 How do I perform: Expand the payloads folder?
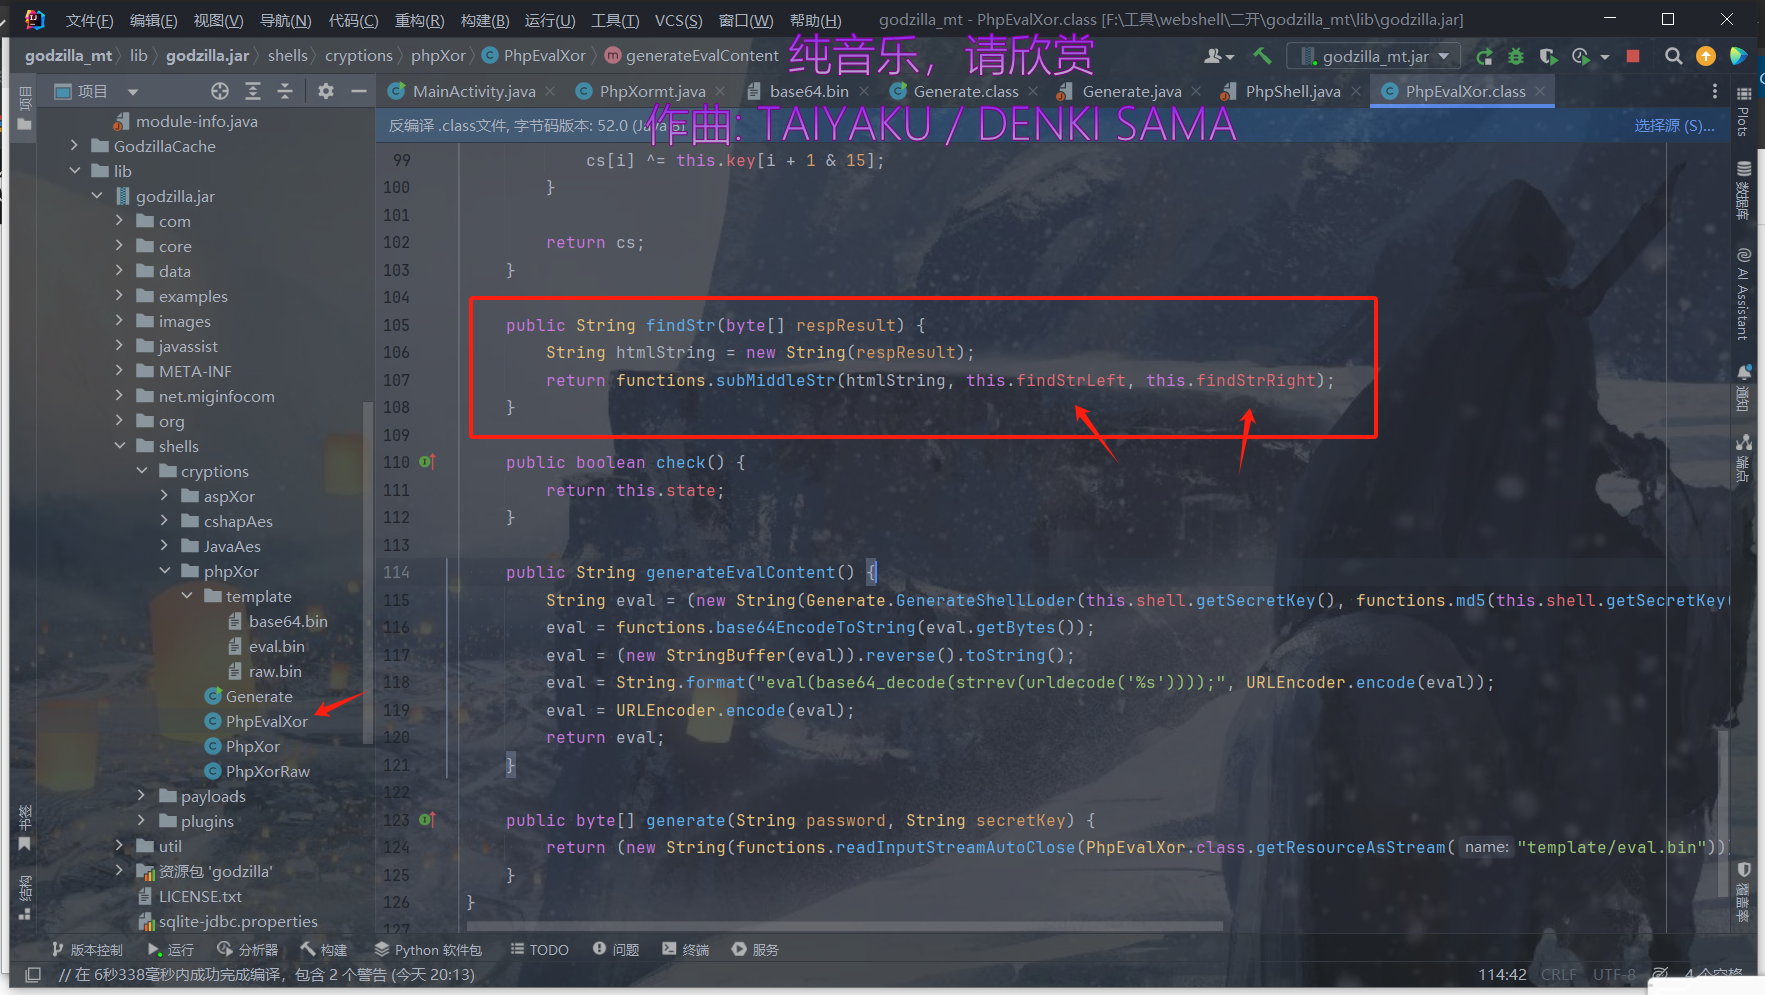(x=142, y=796)
